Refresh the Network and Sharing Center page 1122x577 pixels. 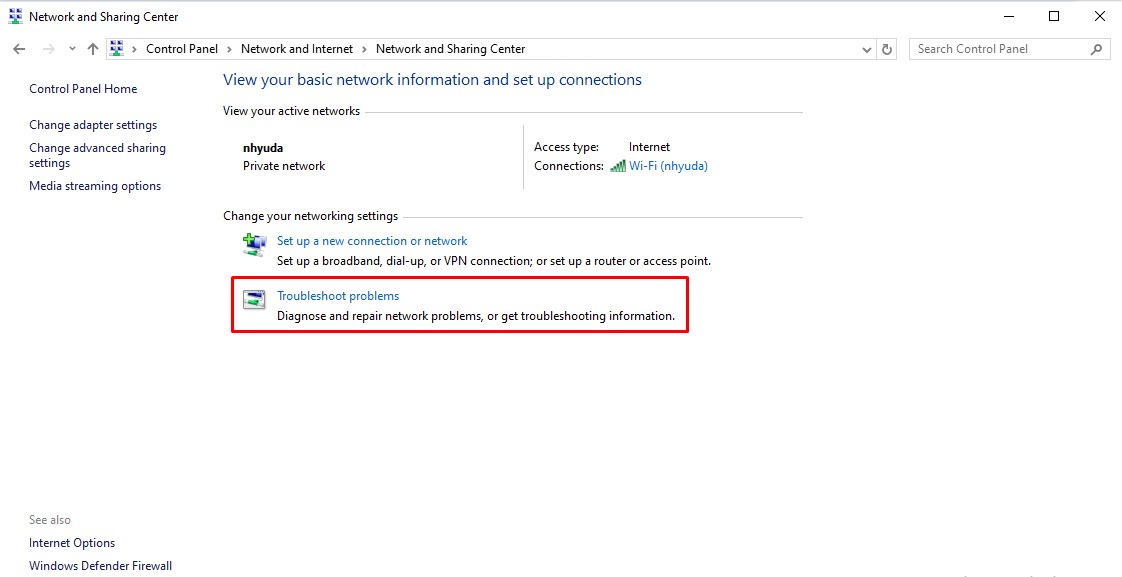(887, 49)
